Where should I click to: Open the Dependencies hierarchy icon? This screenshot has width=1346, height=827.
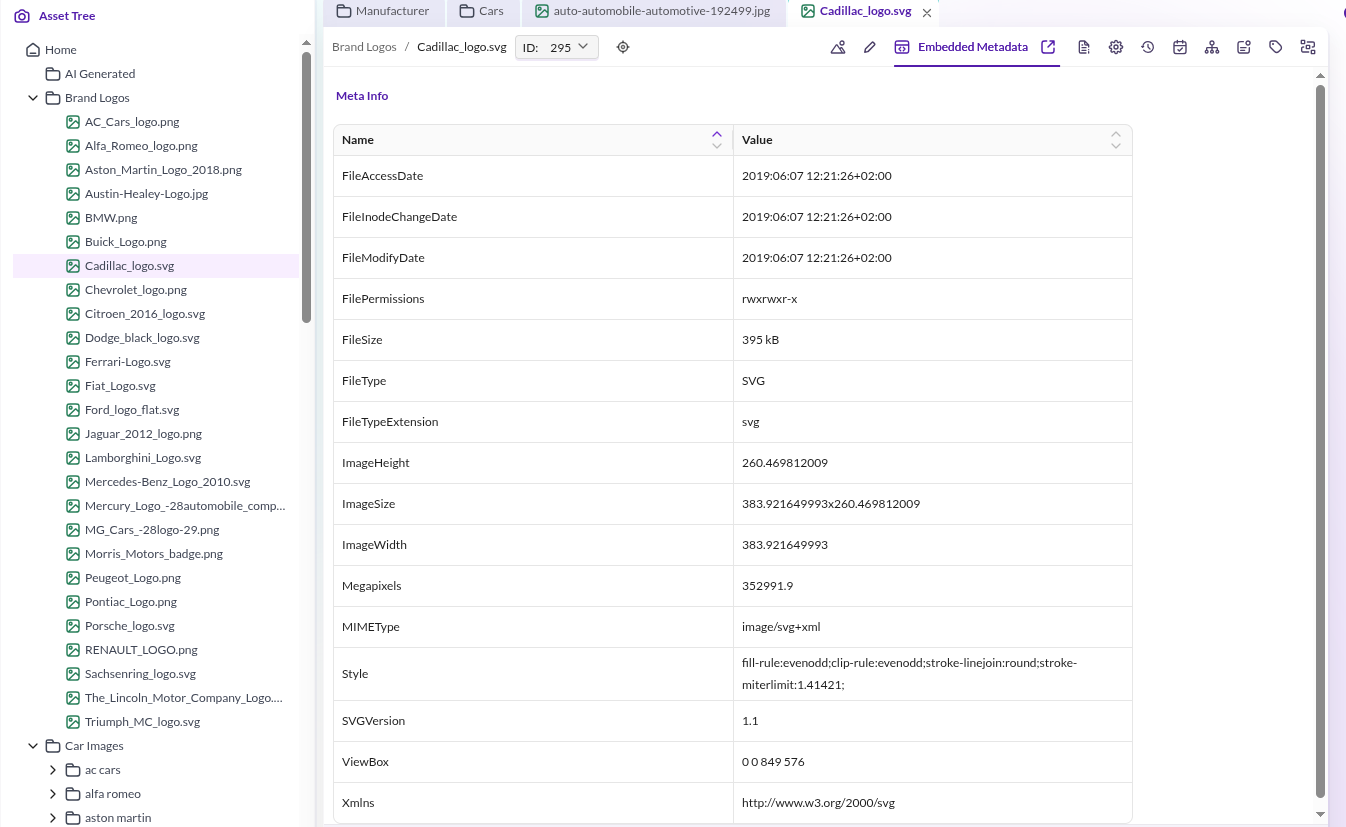1212,47
